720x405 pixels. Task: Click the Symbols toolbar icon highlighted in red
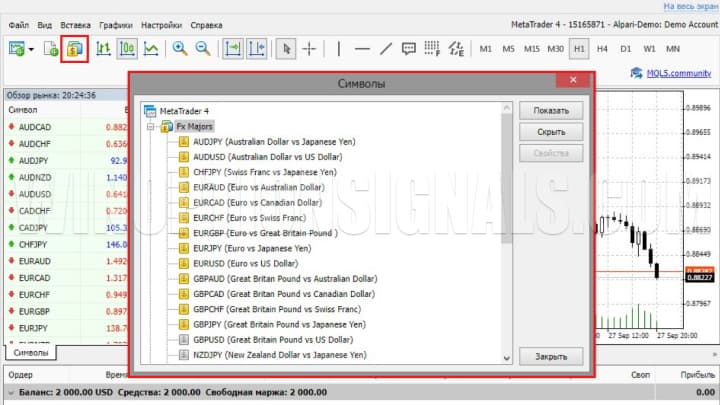click(x=75, y=48)
